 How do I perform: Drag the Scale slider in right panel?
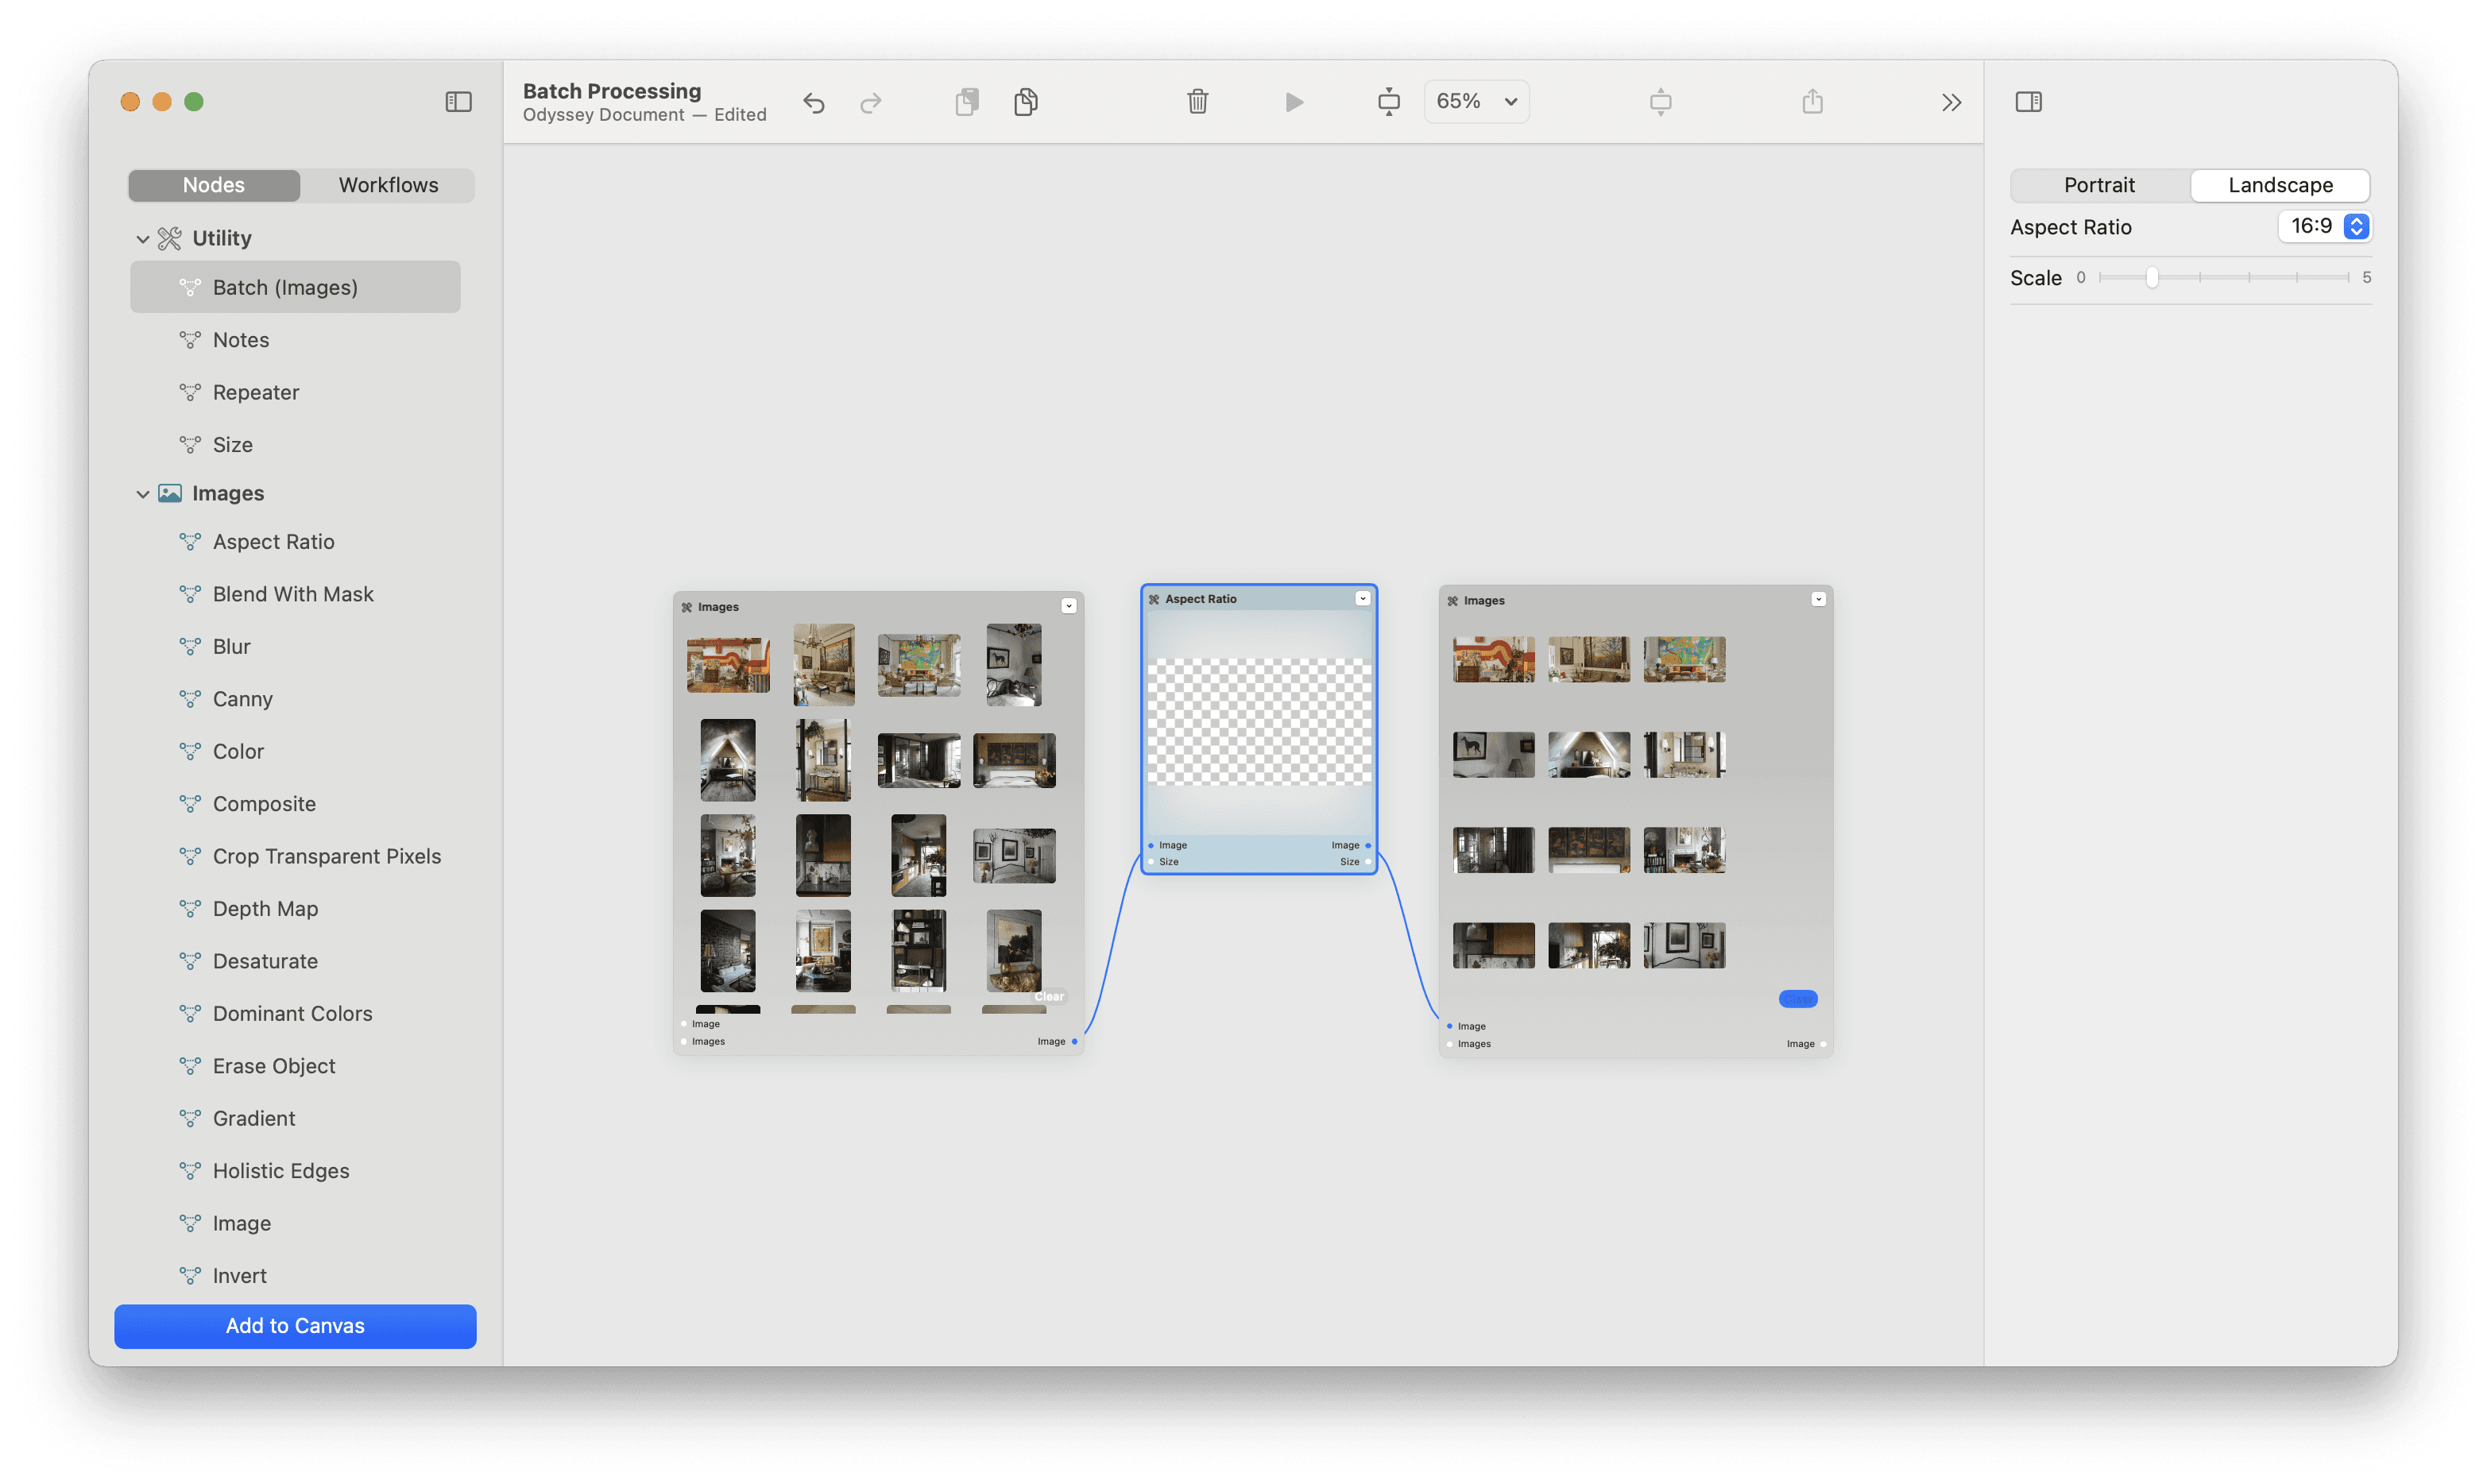(x=2143, y=276)
